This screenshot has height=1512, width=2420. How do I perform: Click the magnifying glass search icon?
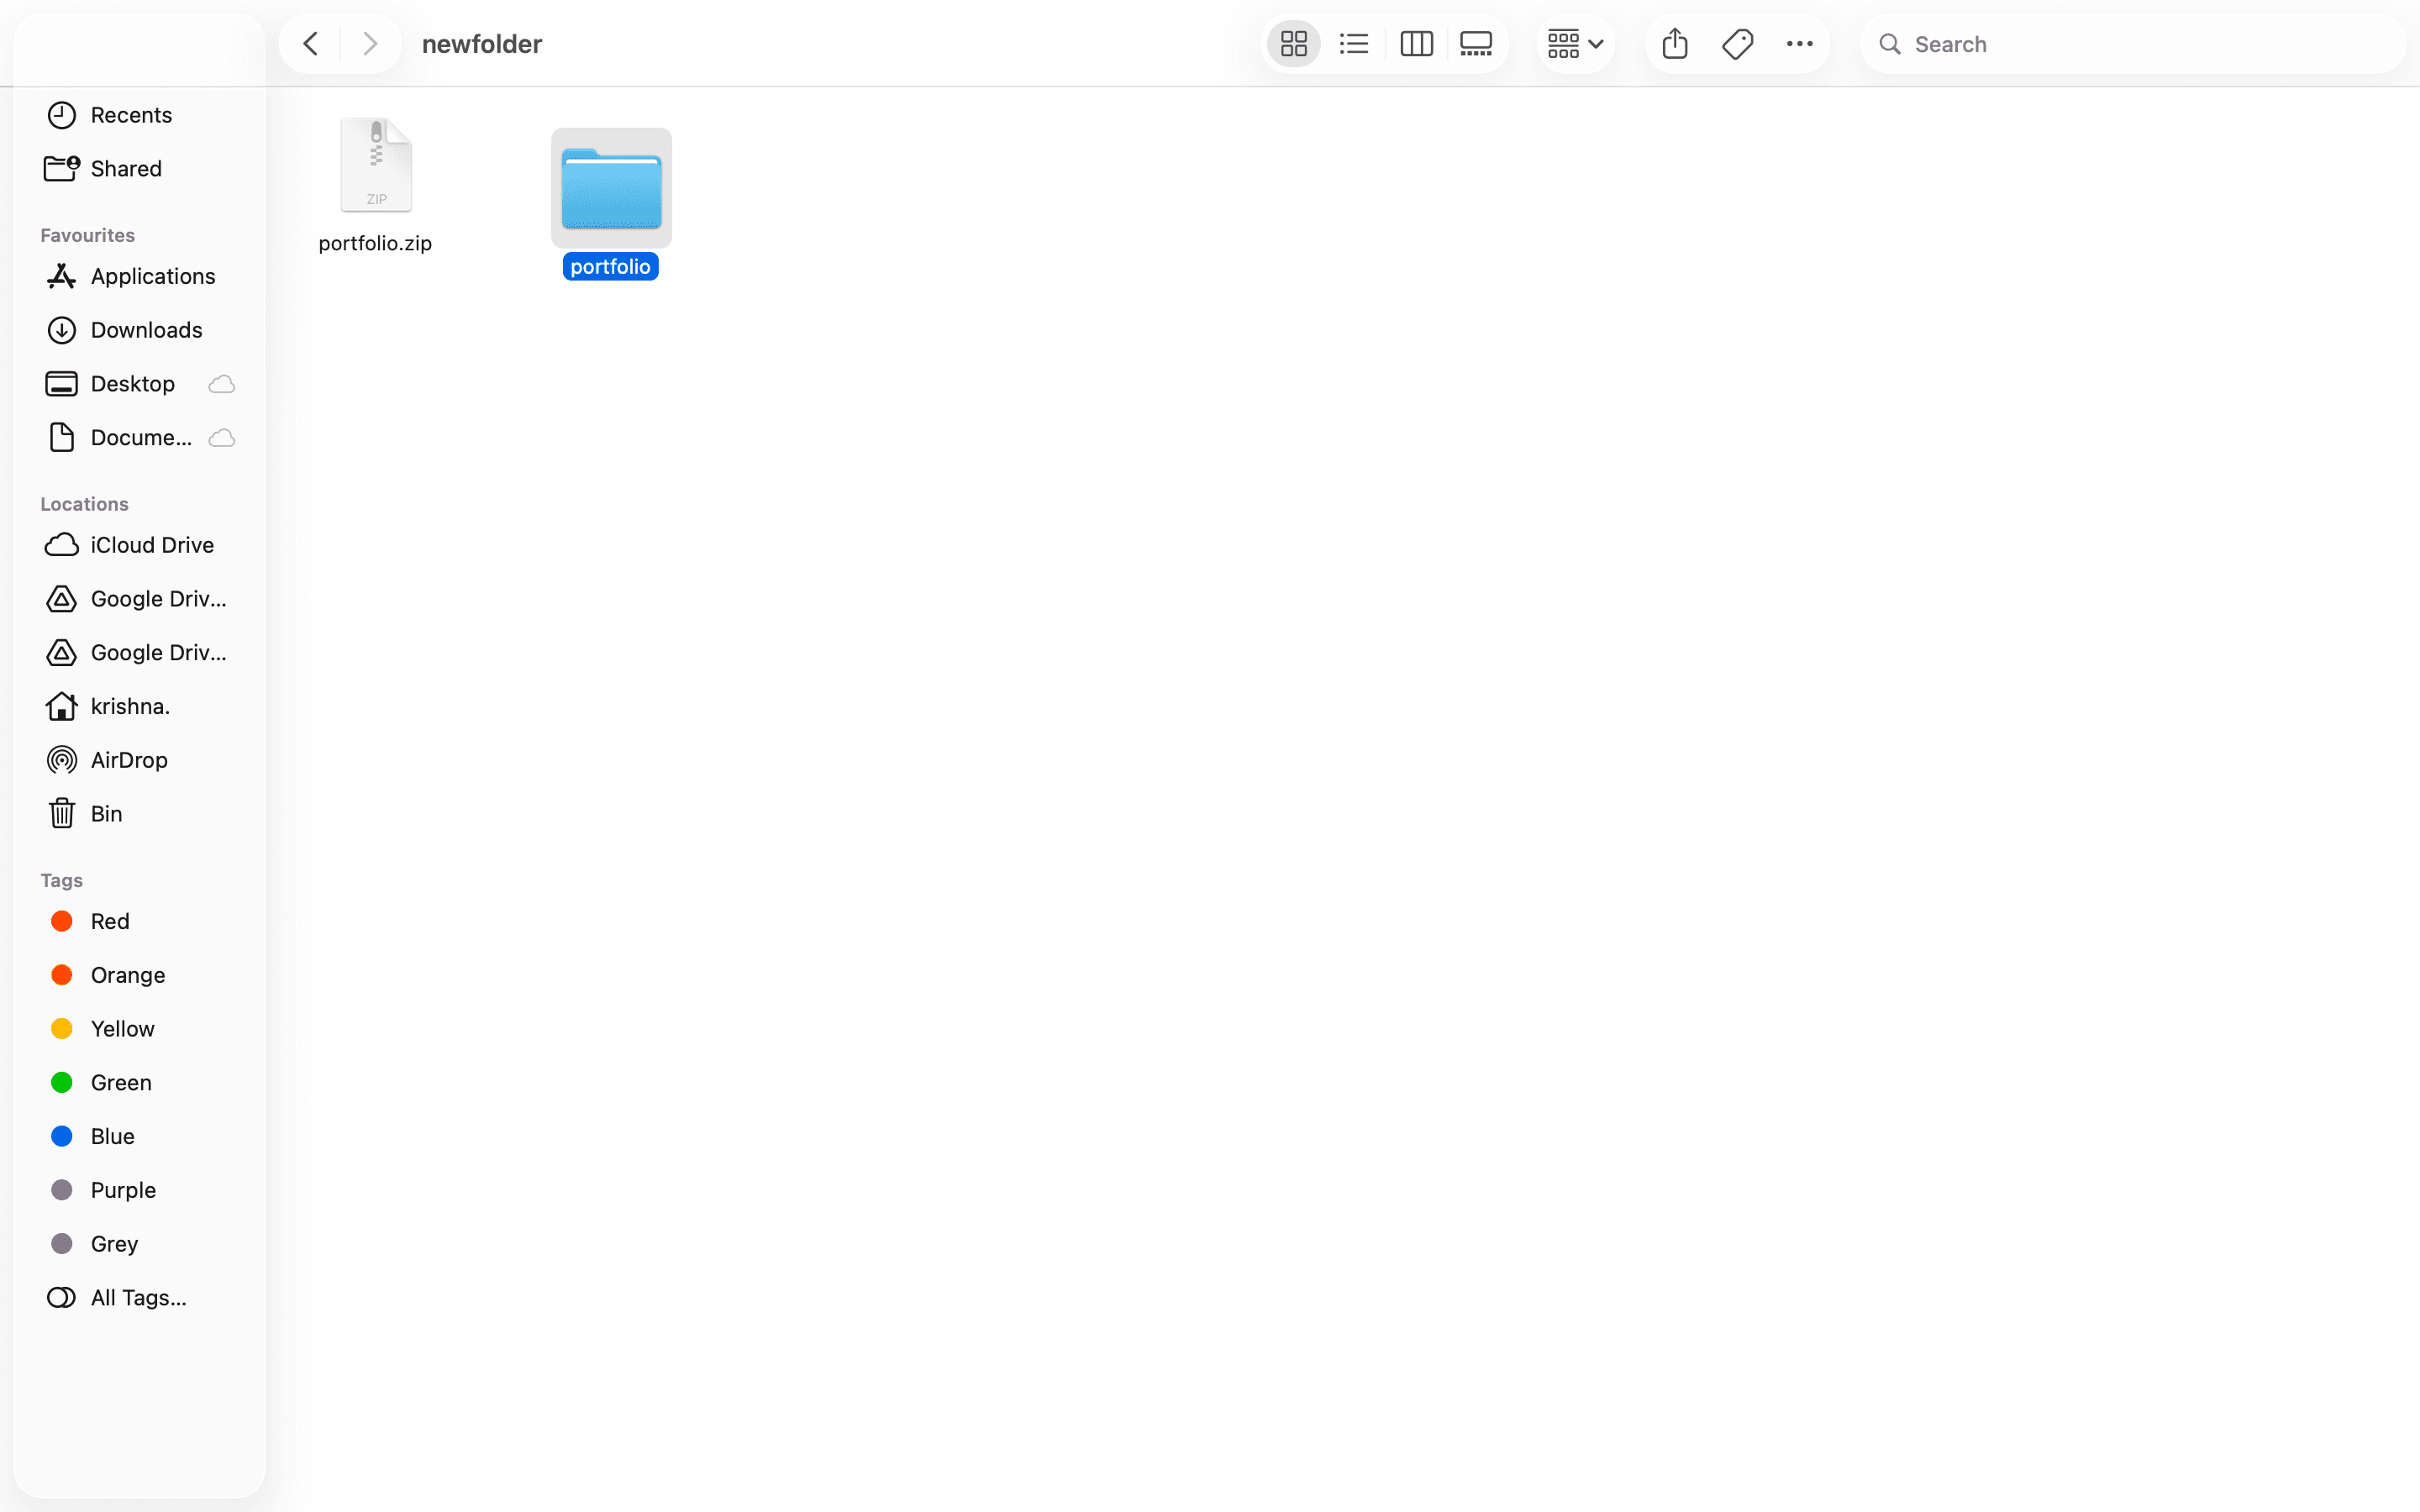tap(1889, 44)
